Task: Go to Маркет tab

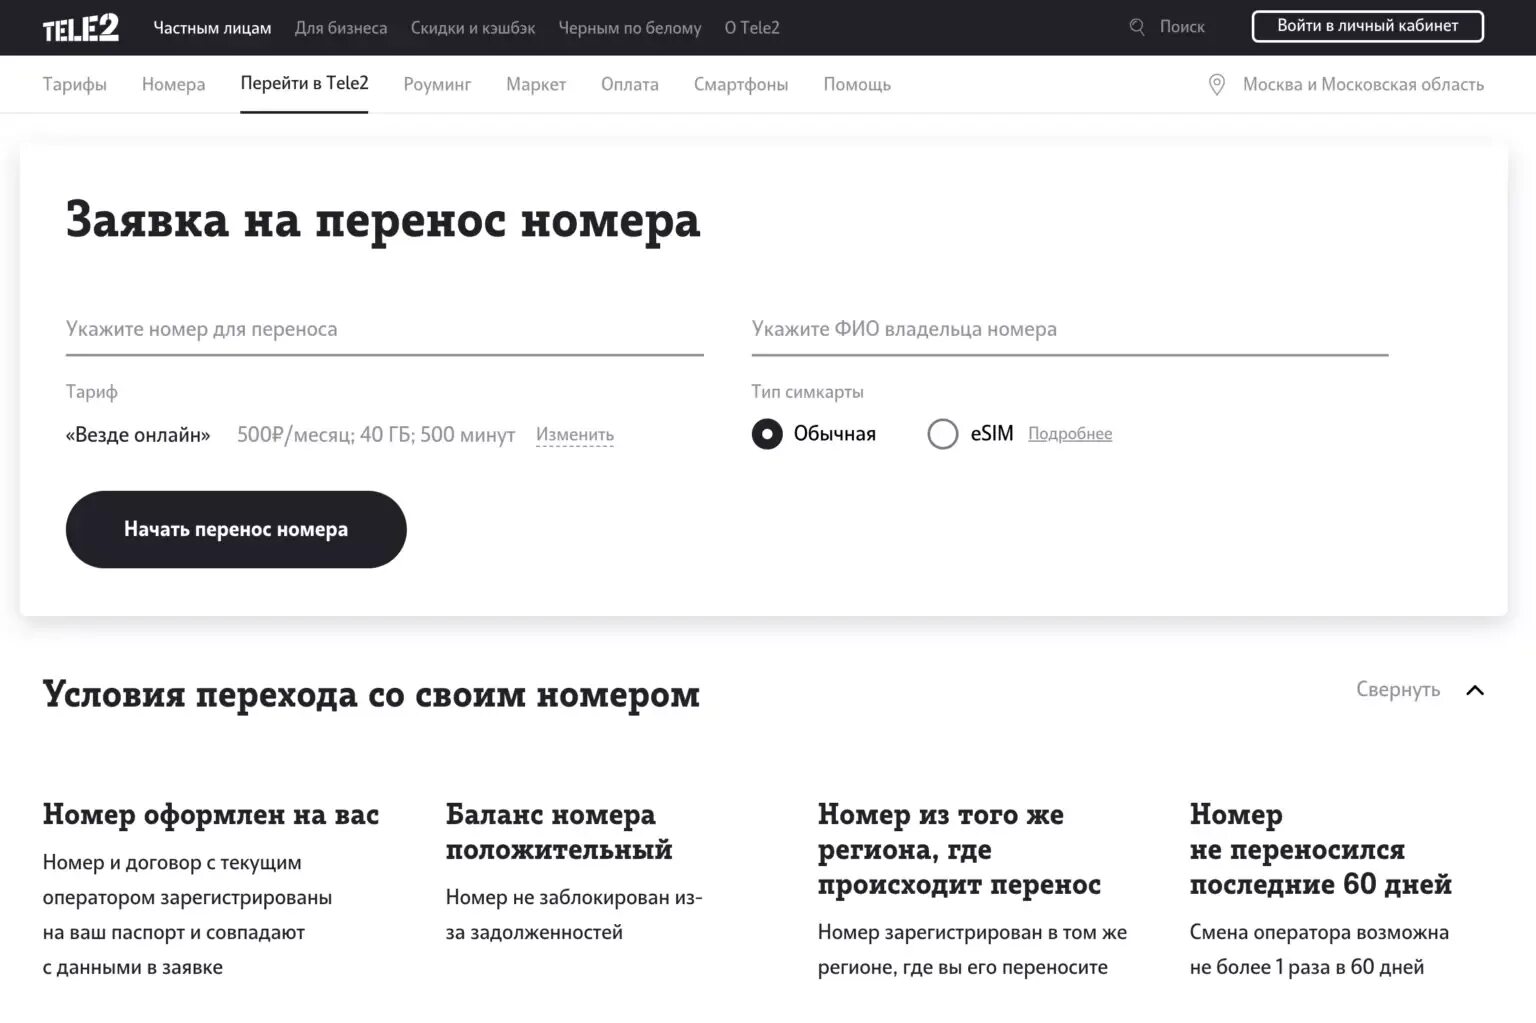Action: (536, 85)
